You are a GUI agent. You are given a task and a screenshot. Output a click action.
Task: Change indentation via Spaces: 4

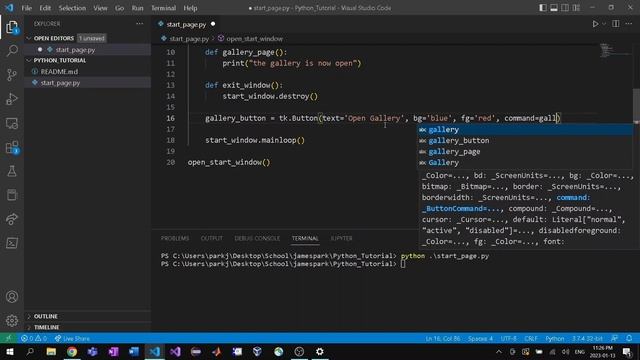point(480,338)
